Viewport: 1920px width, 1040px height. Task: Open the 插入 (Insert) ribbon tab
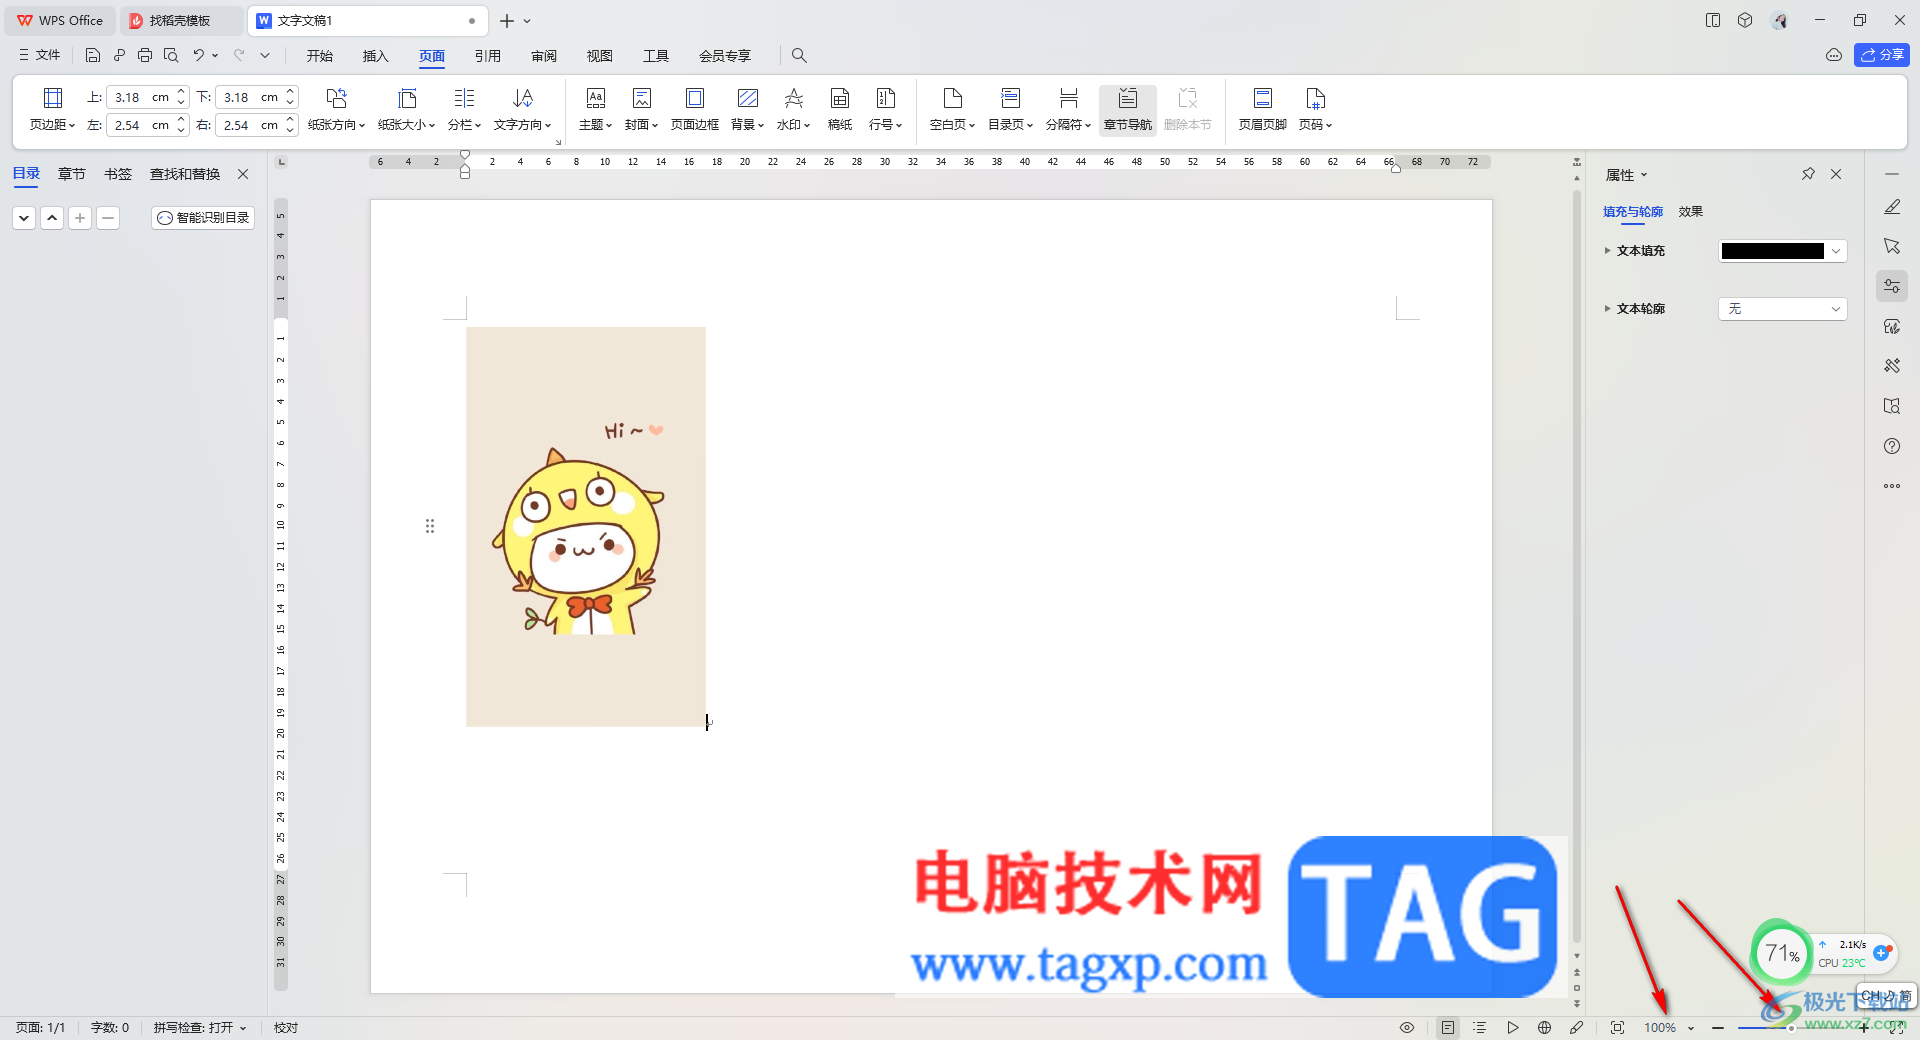[x=376, y=56]
